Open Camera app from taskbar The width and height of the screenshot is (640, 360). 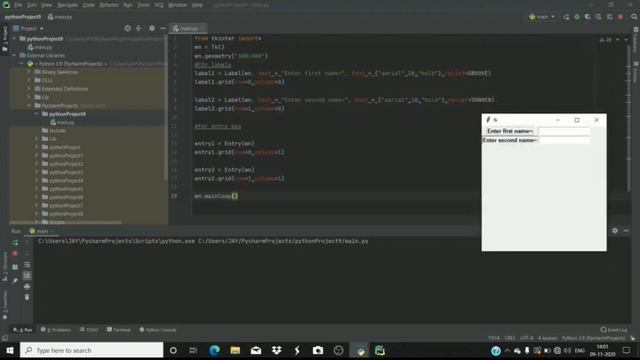[318, 350]
